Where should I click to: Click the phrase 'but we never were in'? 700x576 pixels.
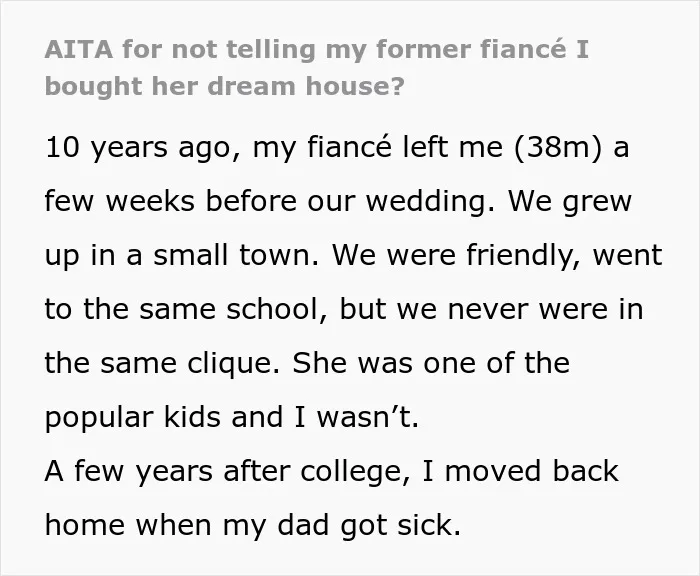[492, 309]
